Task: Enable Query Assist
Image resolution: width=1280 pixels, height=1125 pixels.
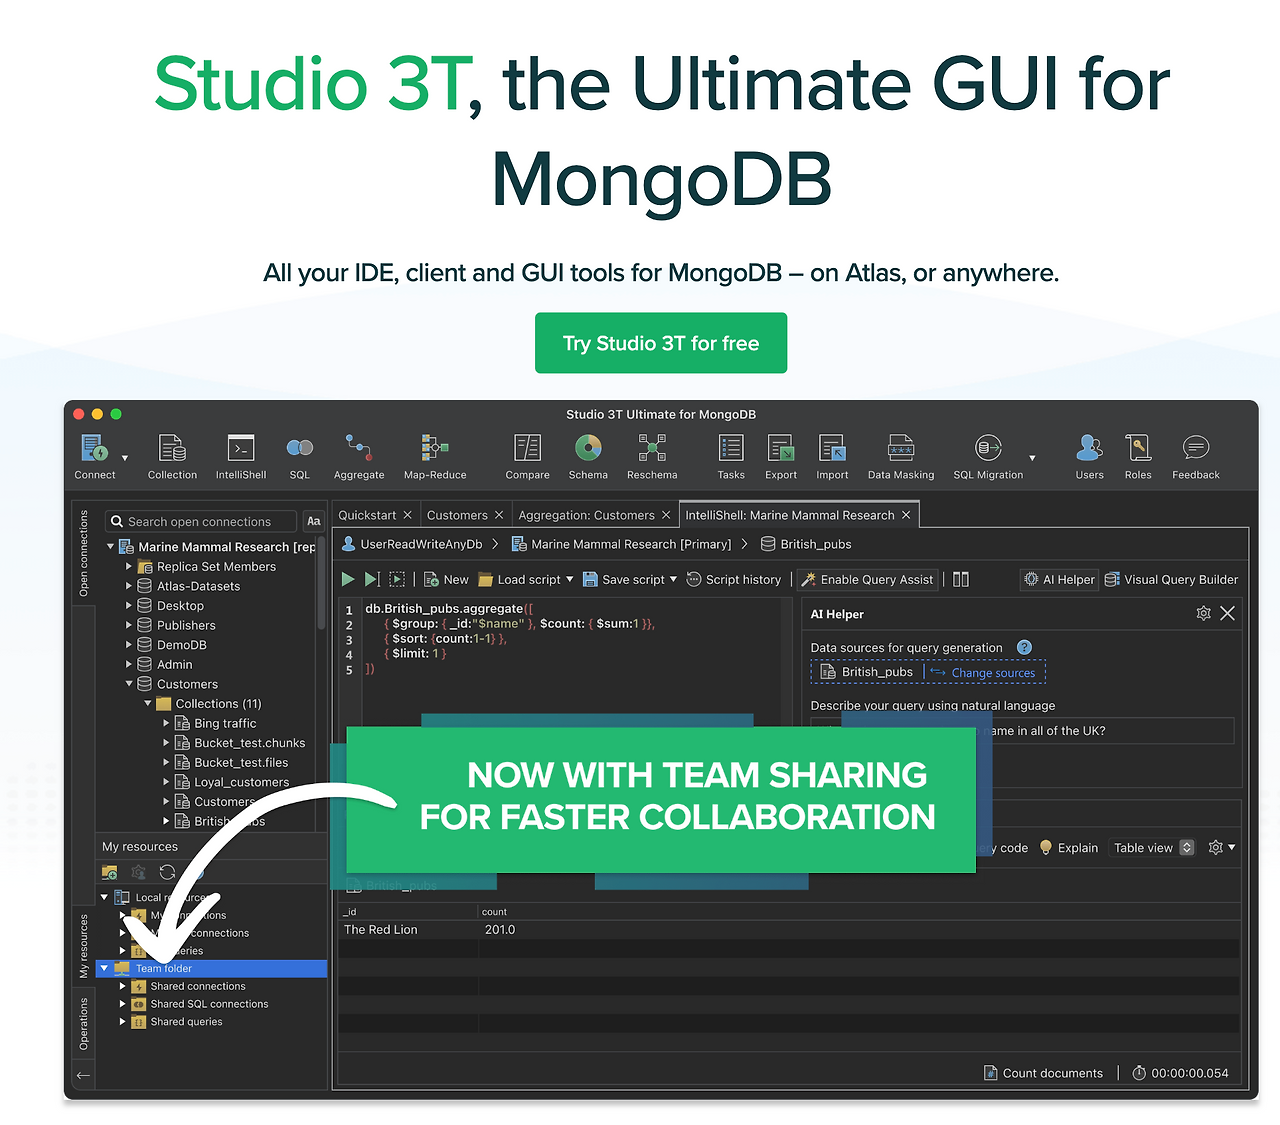Action: pos(866,579)
